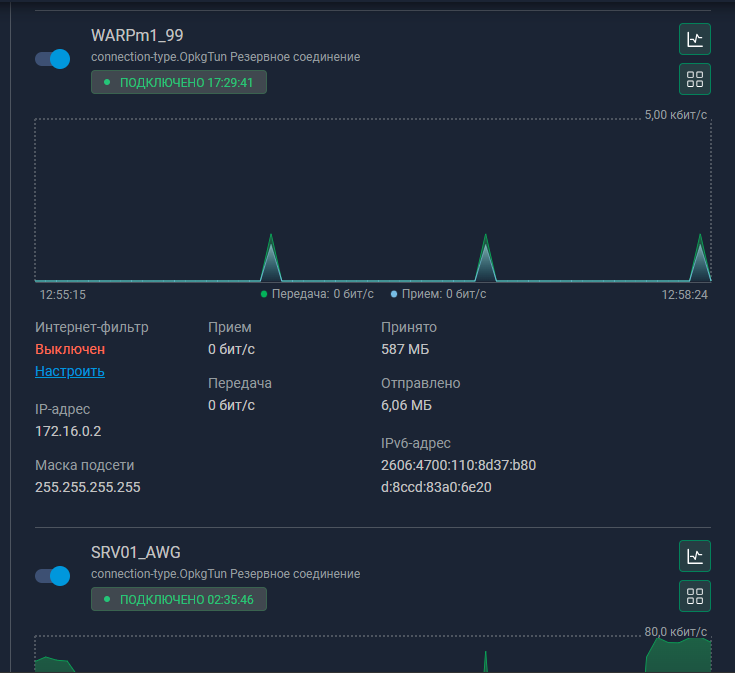
Task: Select the SRV01_AWG connection title
Action: point(136,552)
